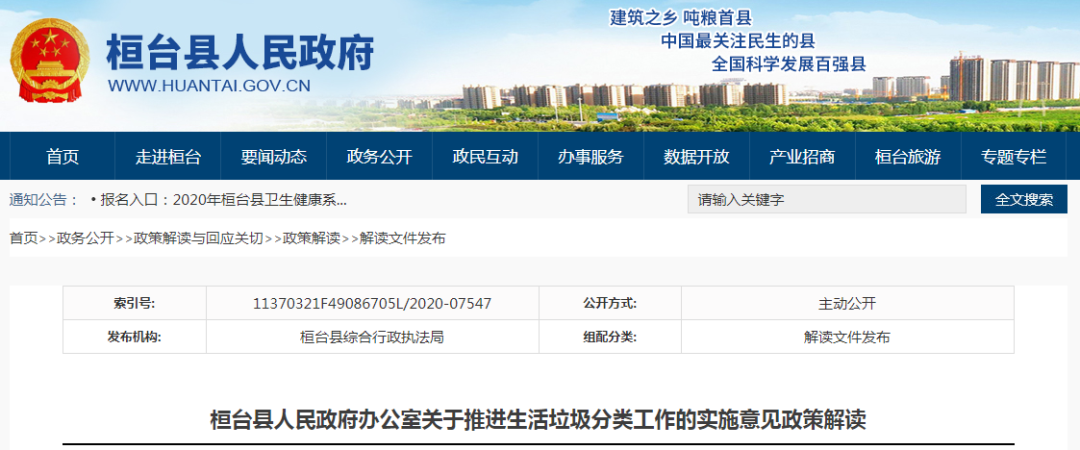
Task: Click the 索引号 label cell
Action: pos(134,303)
